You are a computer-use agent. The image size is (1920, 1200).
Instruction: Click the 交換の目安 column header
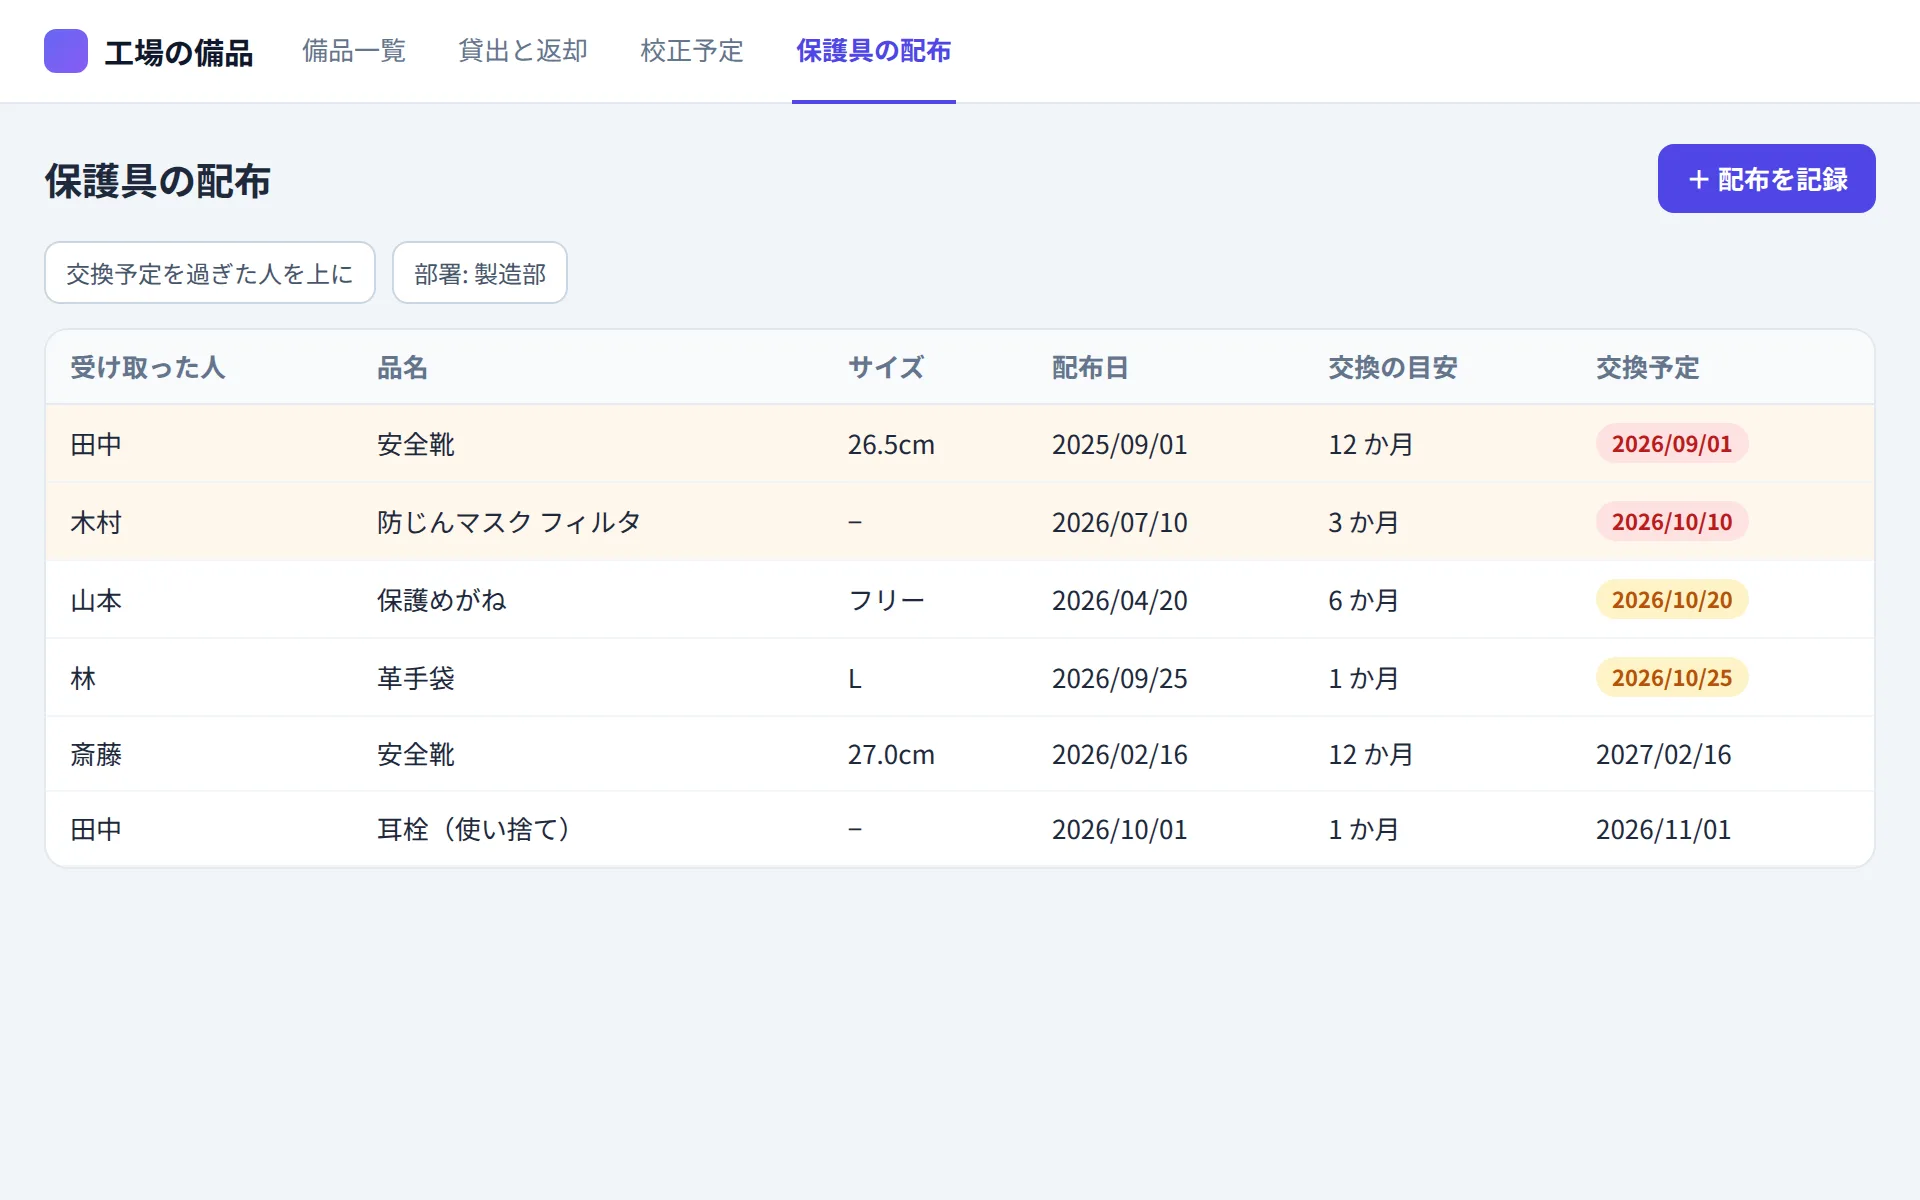point(1393,368)
